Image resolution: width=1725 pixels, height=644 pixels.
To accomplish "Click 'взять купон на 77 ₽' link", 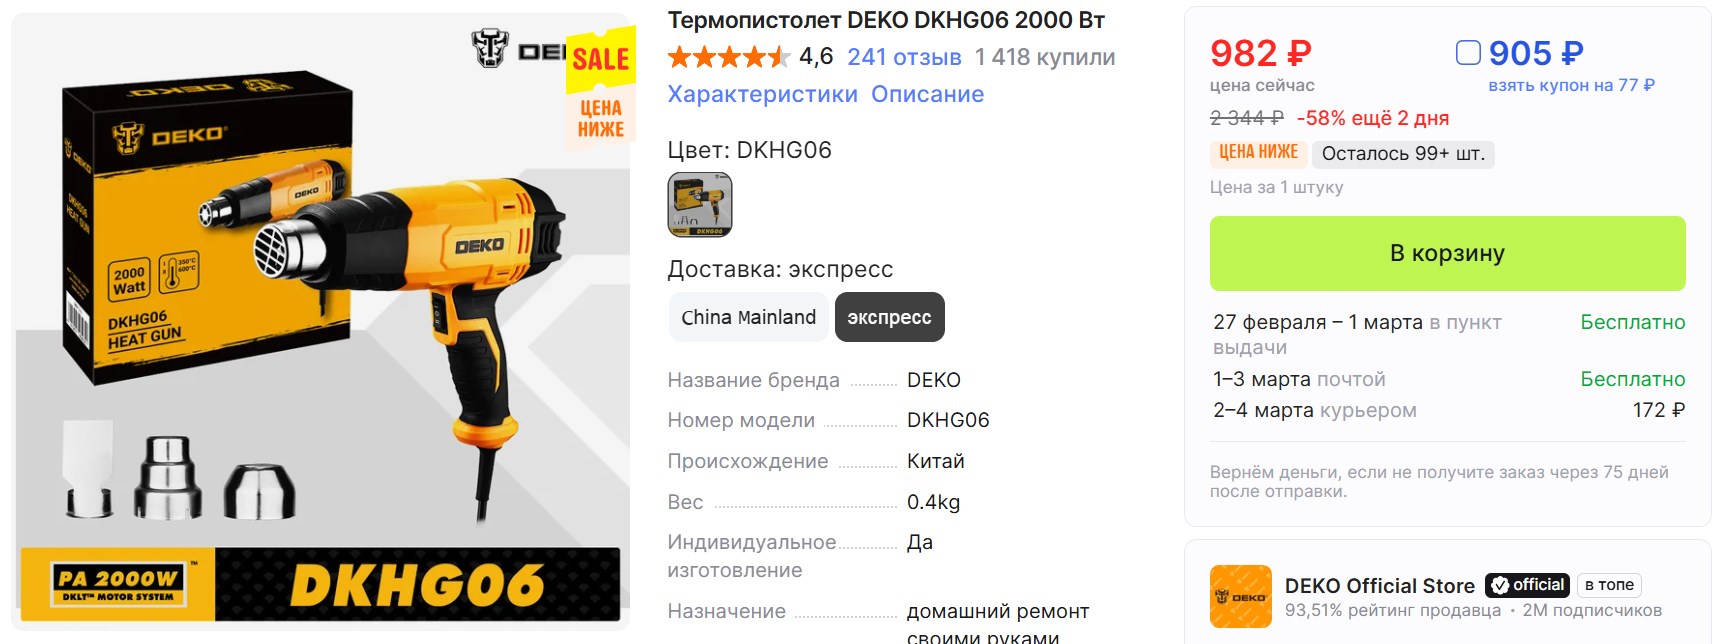I will 1571,85.
